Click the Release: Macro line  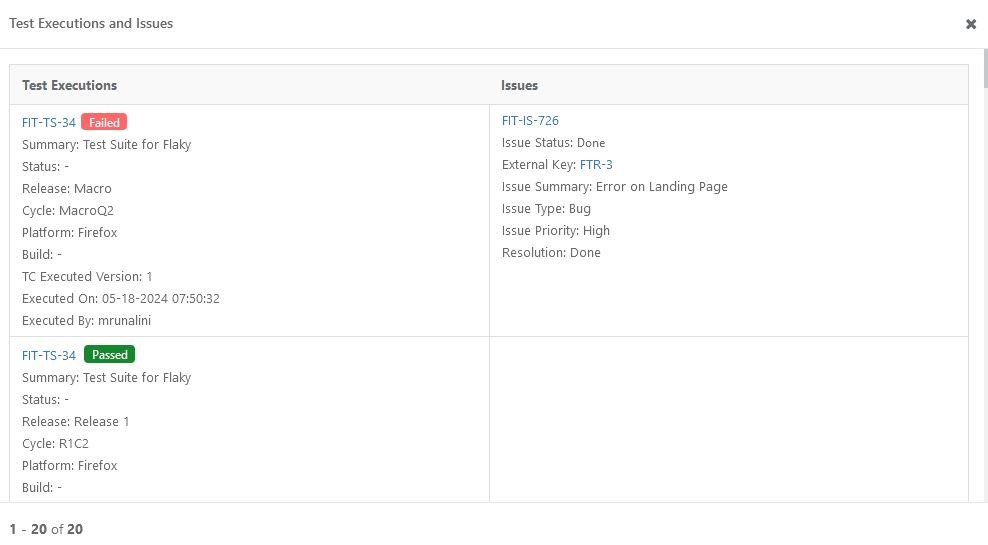[x=67, y=189]
